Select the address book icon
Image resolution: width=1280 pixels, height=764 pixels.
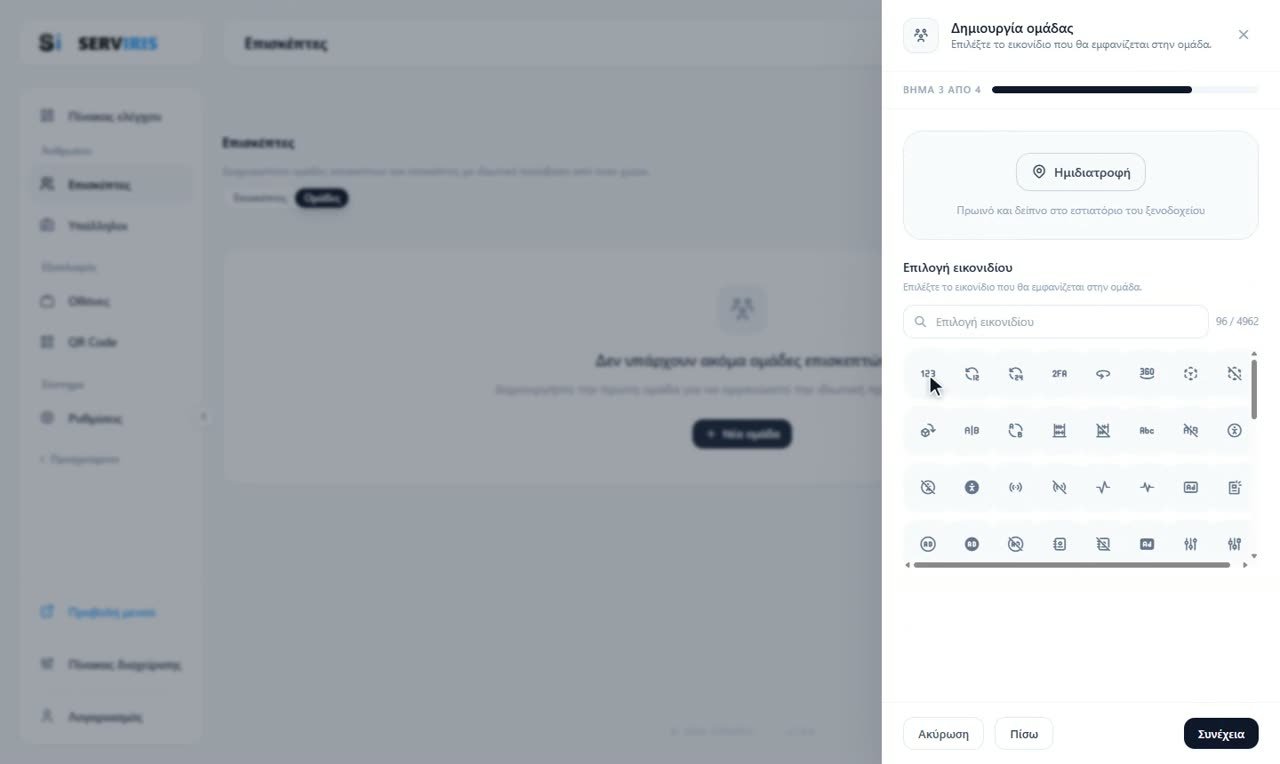click(1059, 544)
